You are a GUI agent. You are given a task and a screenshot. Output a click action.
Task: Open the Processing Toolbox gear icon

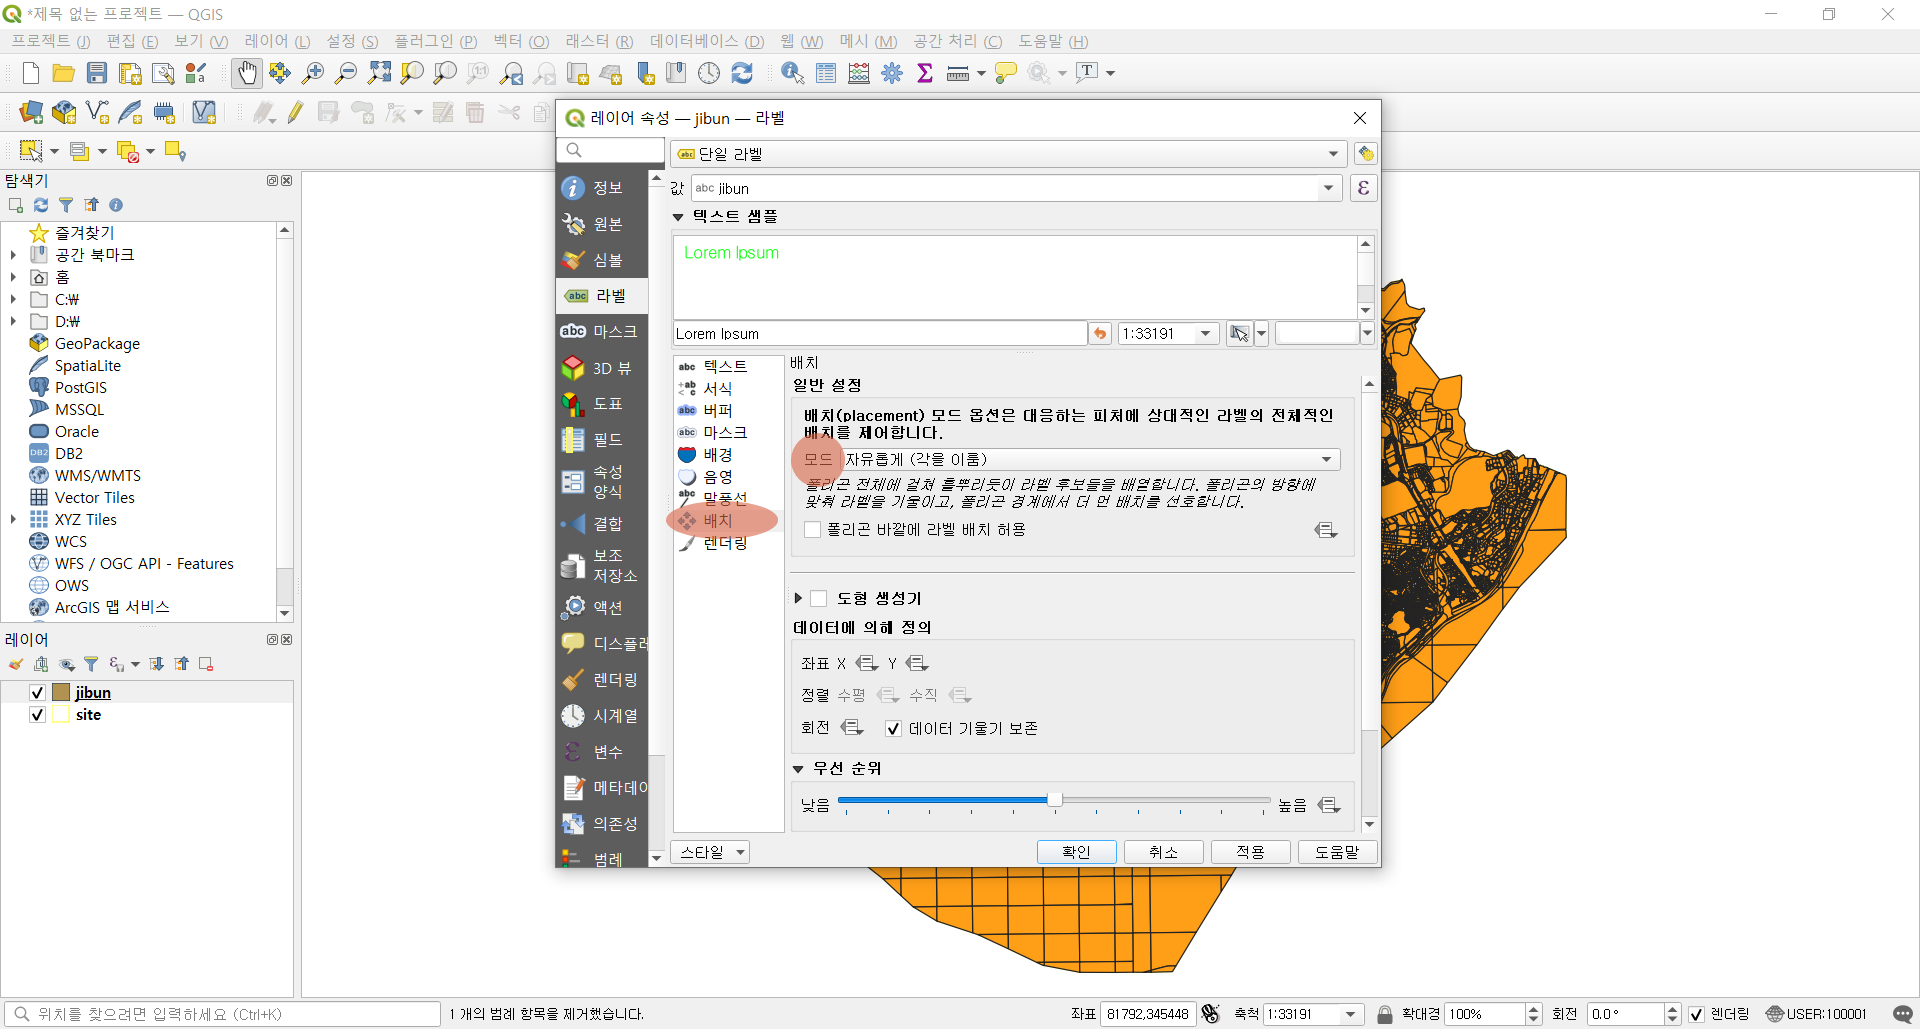pos(892,73)
